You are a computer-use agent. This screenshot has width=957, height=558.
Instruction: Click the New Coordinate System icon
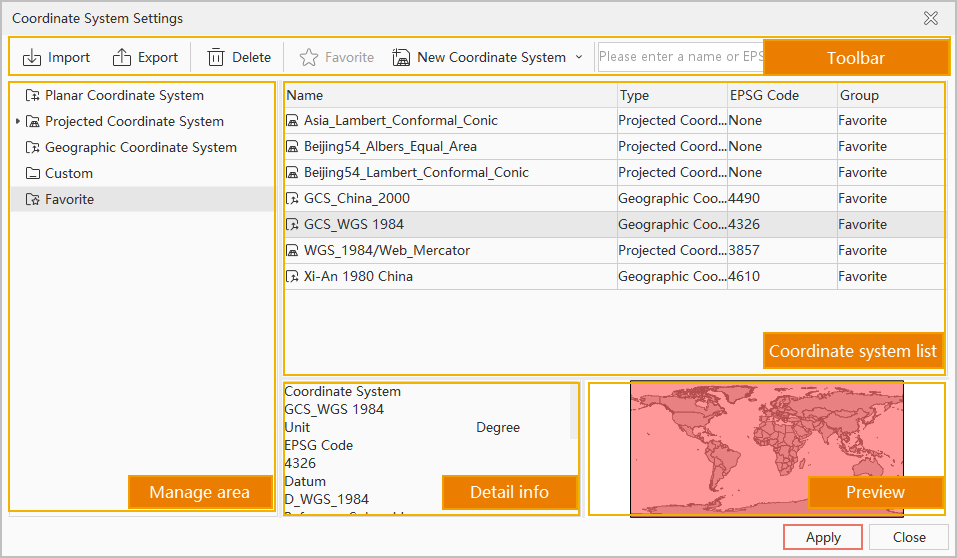click(x=402, y=58)
